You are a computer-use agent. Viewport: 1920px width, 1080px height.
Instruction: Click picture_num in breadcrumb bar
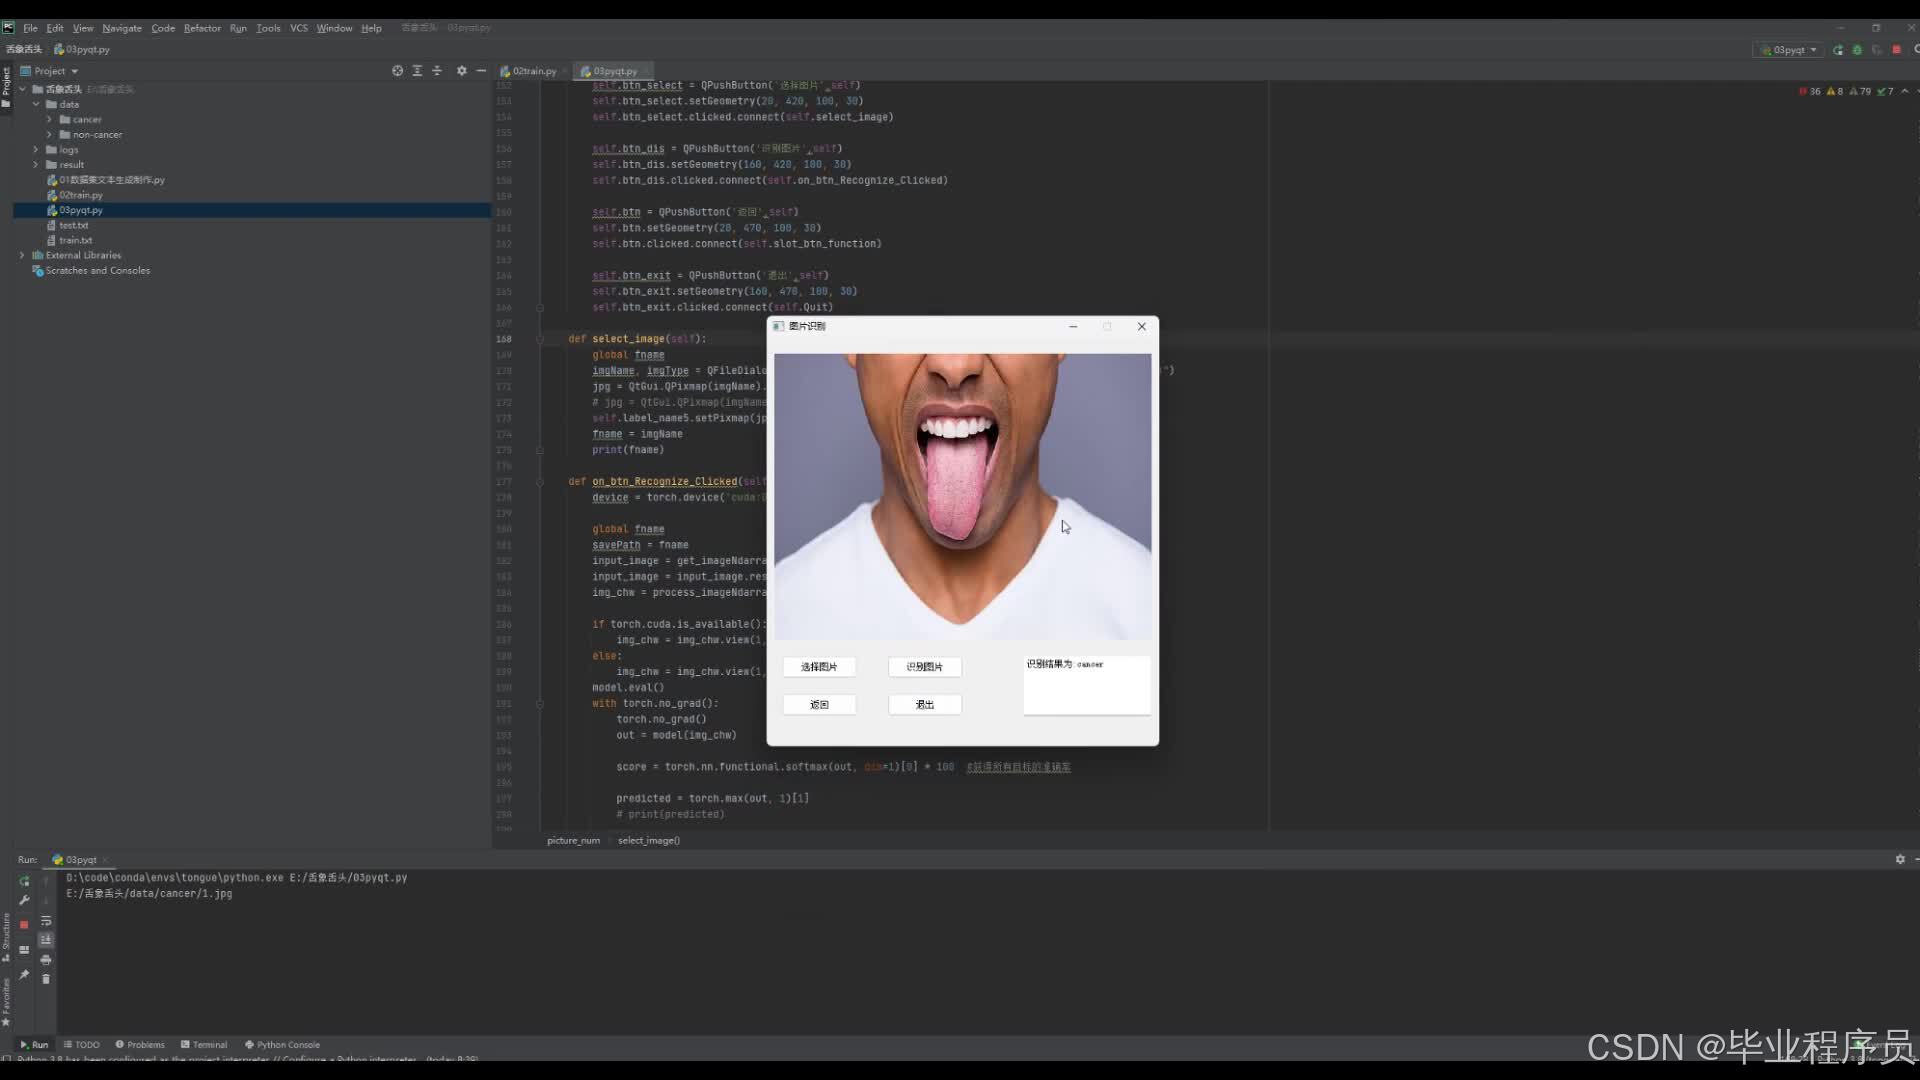point(573,840)
